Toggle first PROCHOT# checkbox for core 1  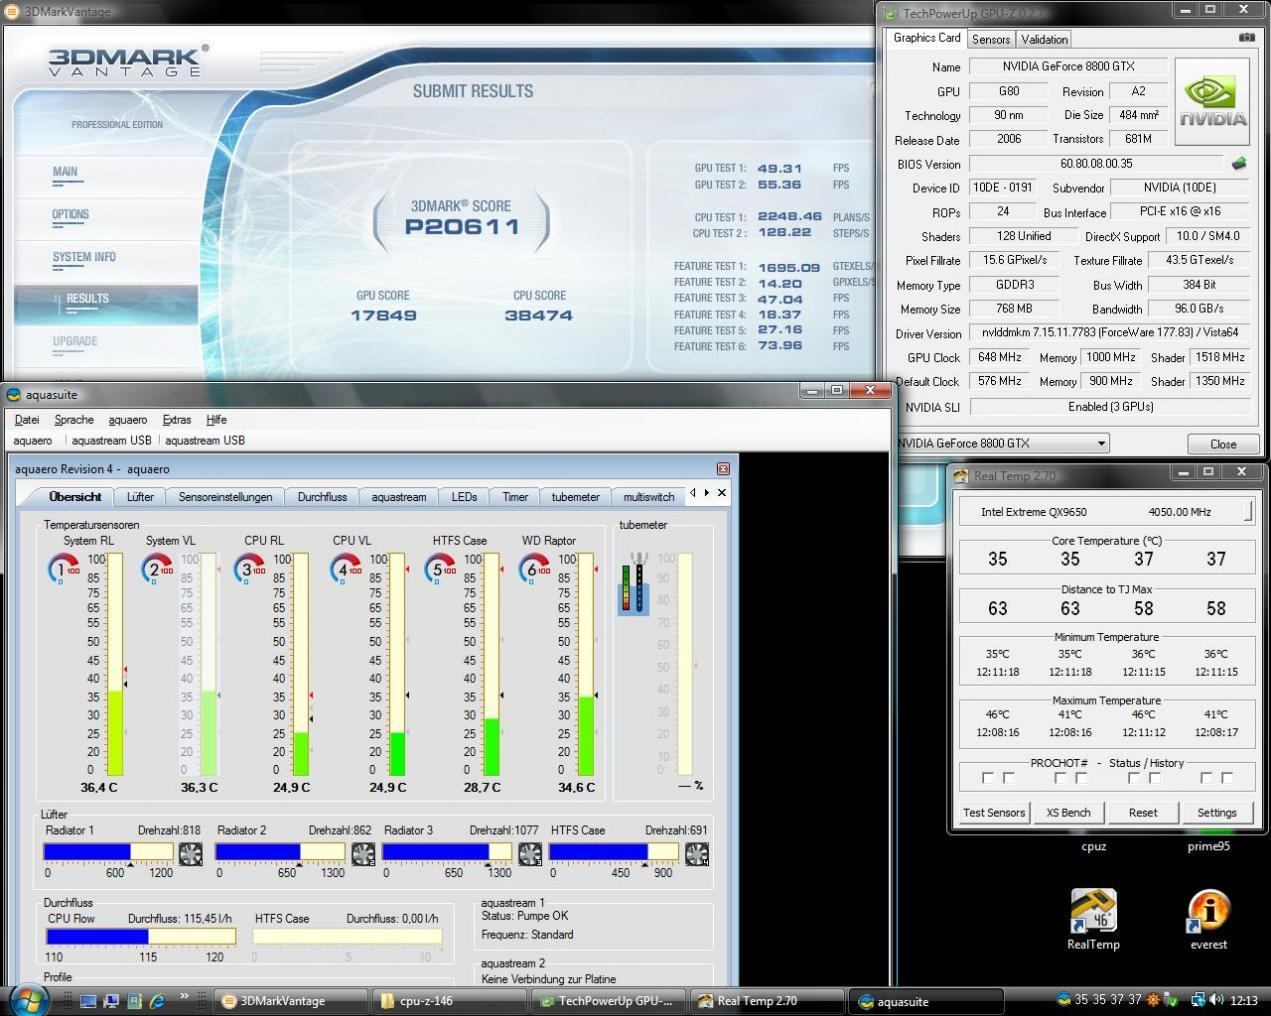point(988,778)
